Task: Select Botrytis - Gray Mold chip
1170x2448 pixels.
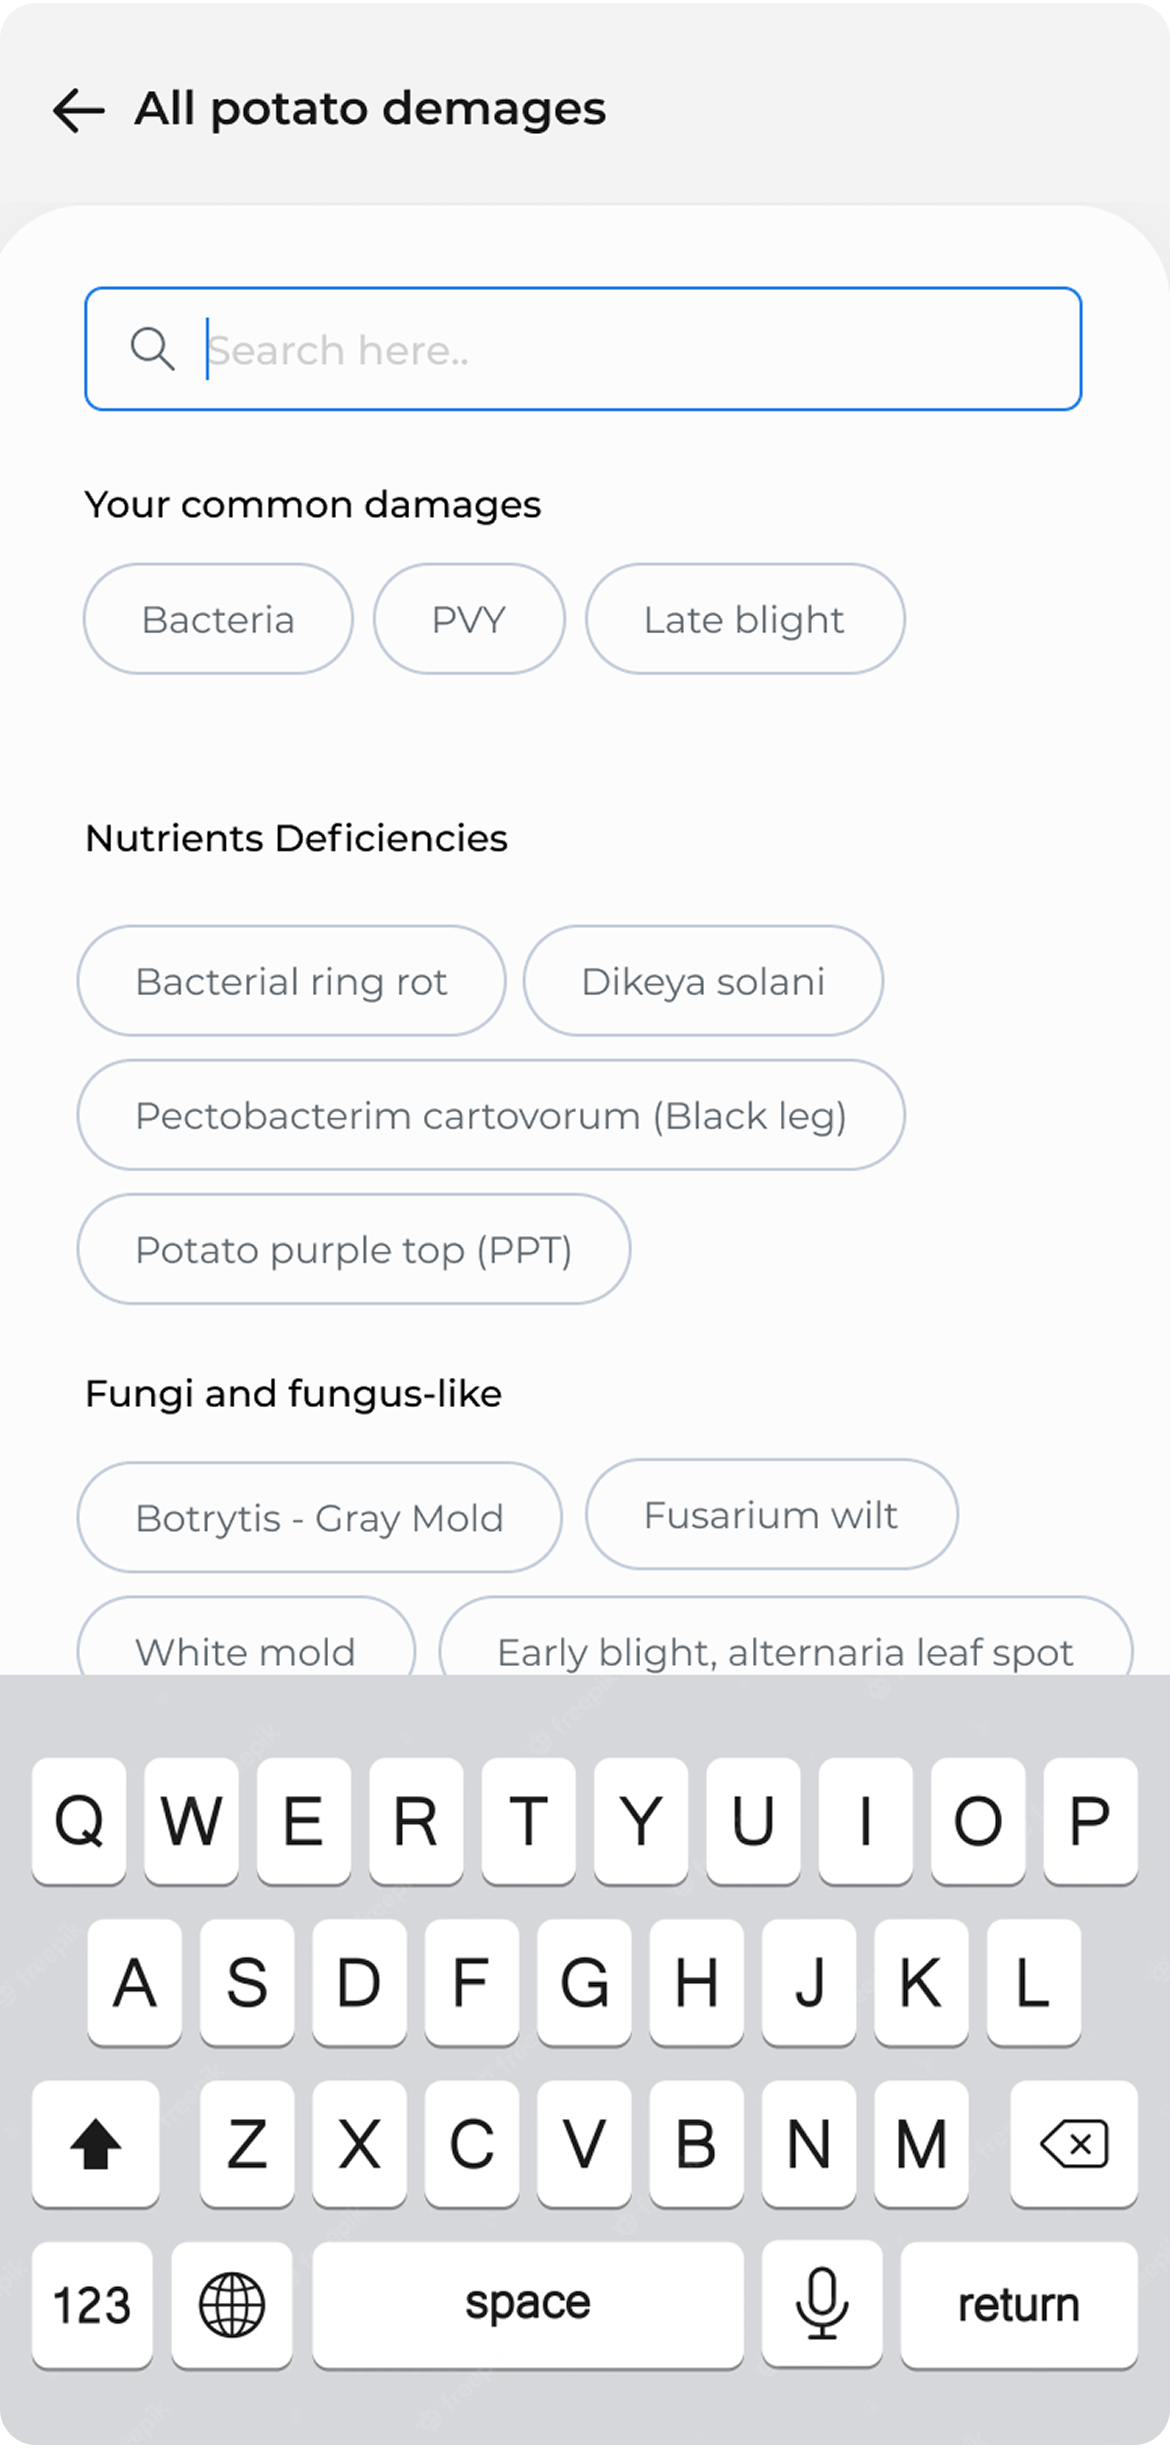Action: 319,1517
